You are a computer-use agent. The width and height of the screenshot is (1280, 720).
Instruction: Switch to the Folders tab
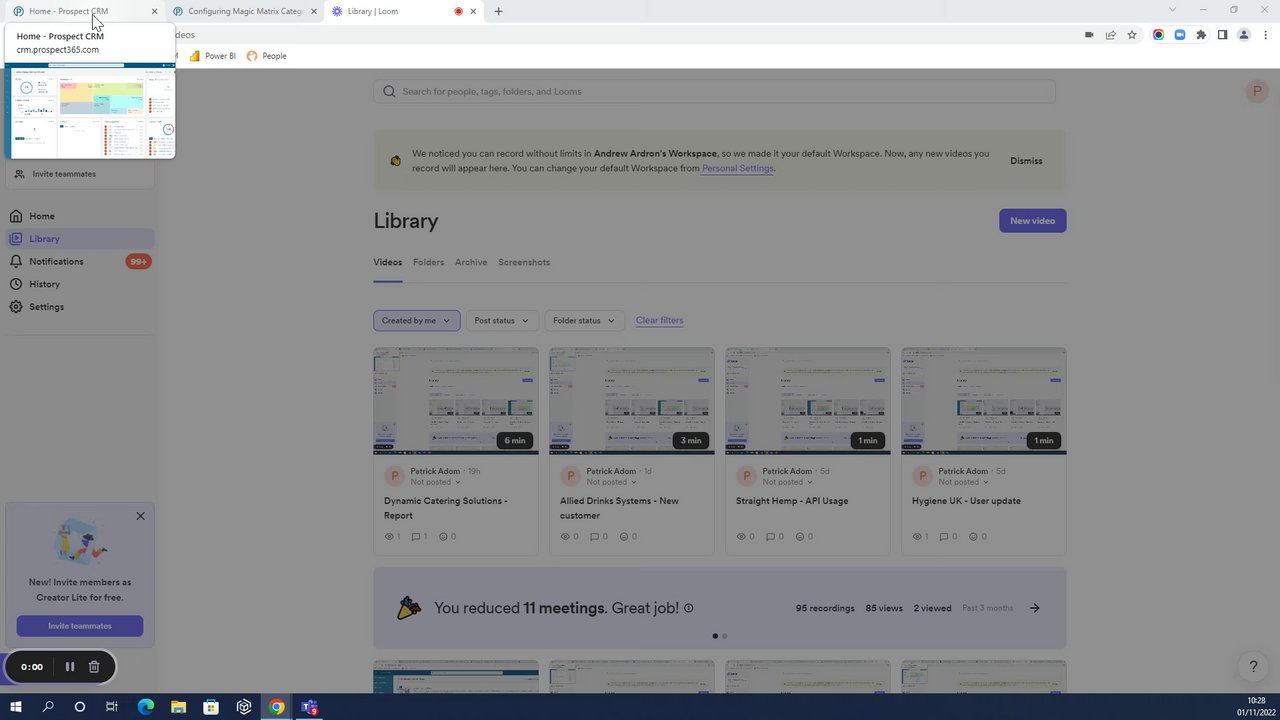pos(428,262)
